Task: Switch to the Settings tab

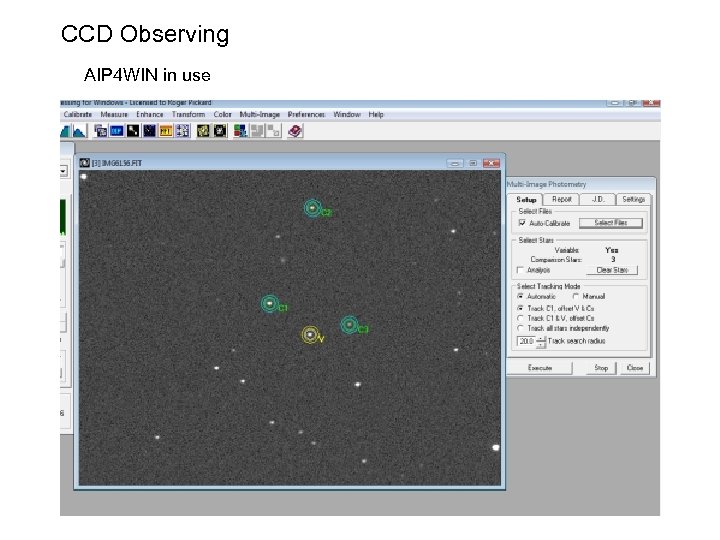Action: pos(633,199)
